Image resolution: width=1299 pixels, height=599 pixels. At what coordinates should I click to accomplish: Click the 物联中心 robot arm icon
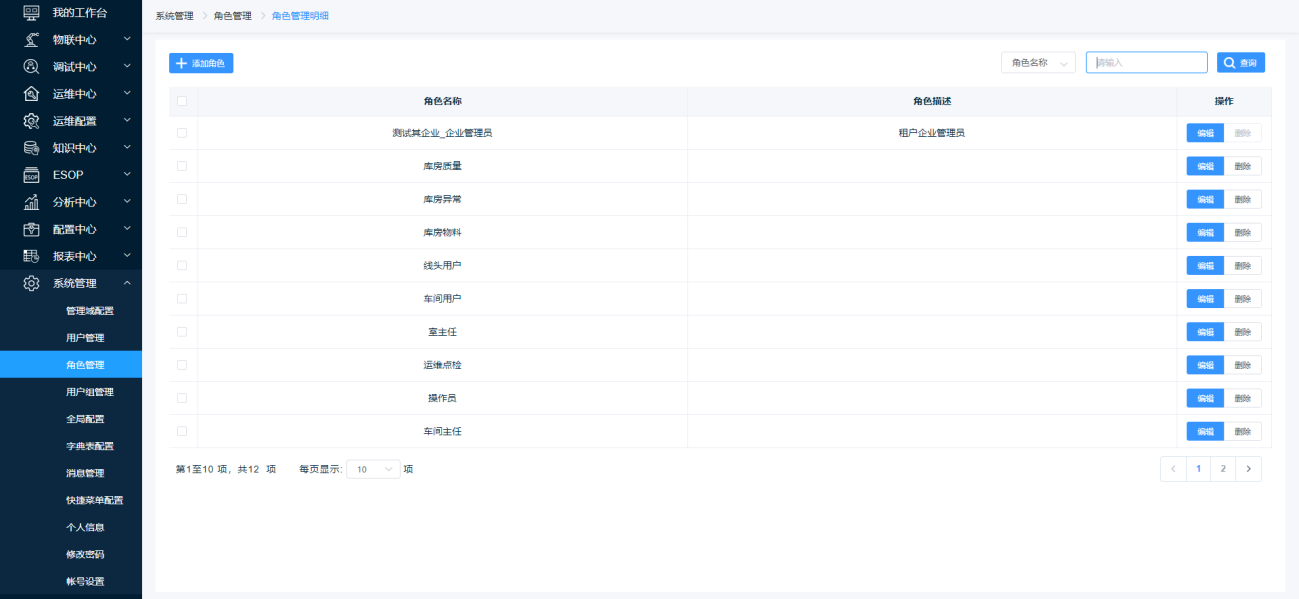[31, 40]
